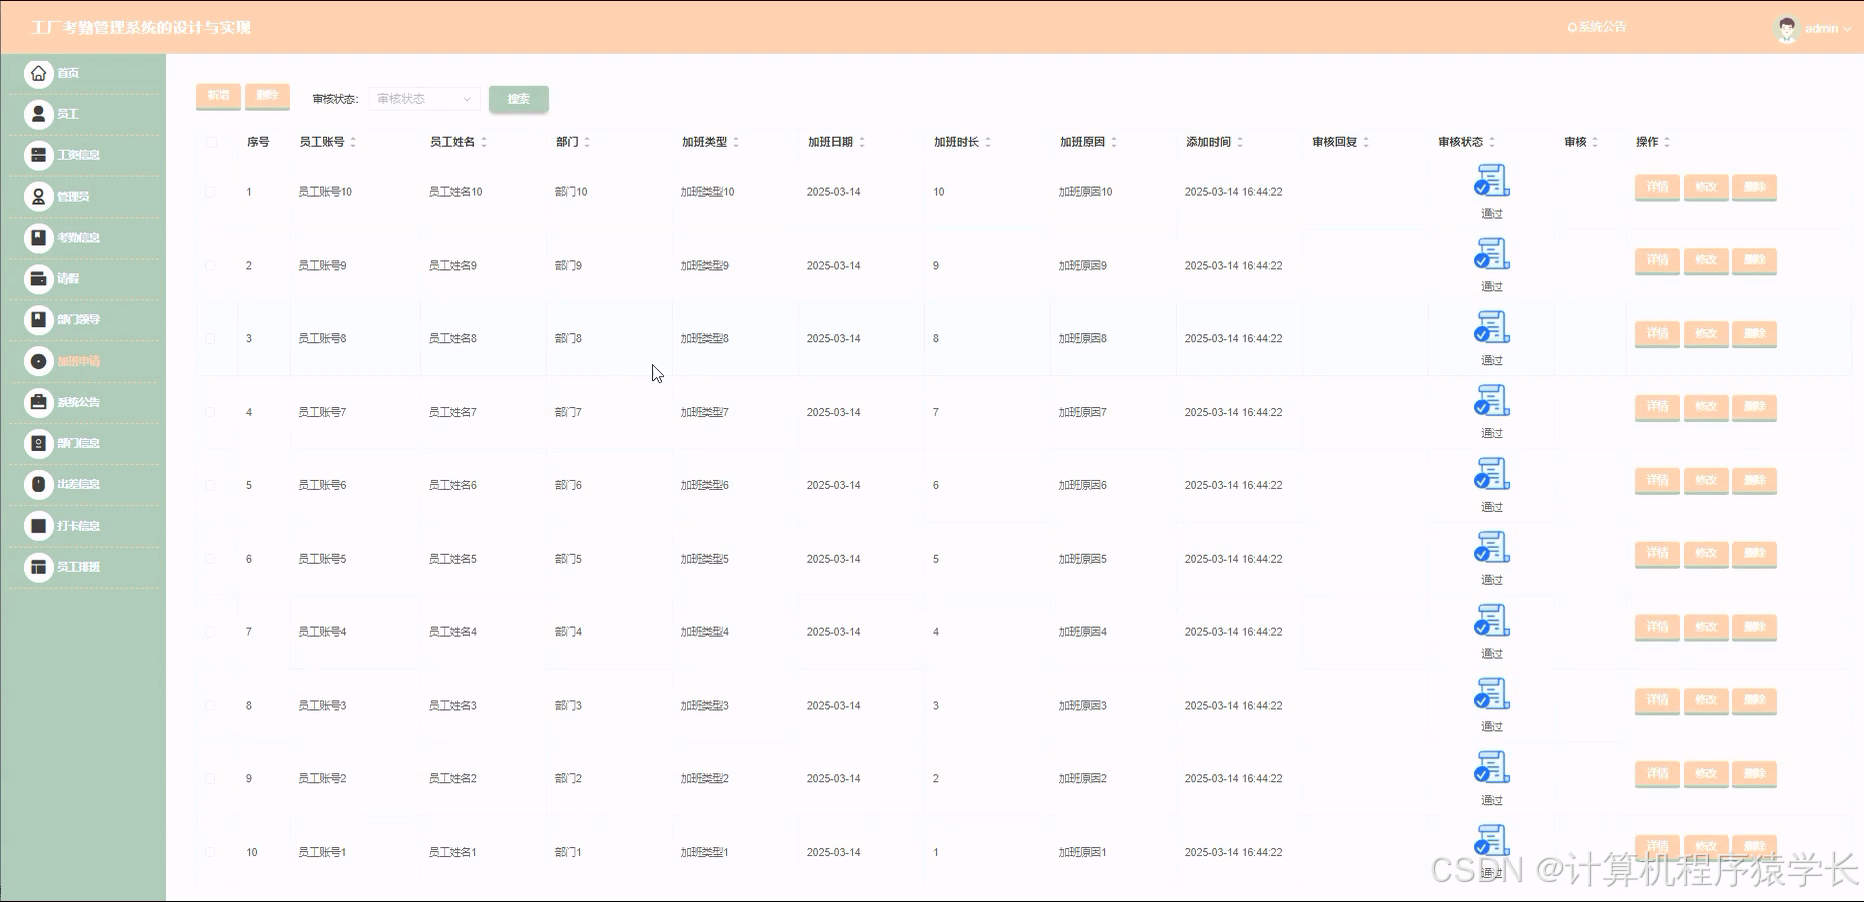Click 修改 for row 员工账号9
The image size is (1864, 902).
1706,260
